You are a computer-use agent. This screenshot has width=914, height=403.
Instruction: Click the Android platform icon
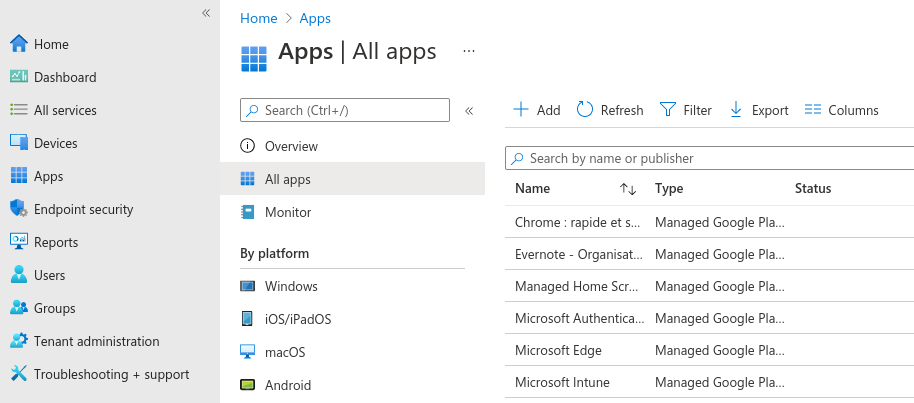247,385
